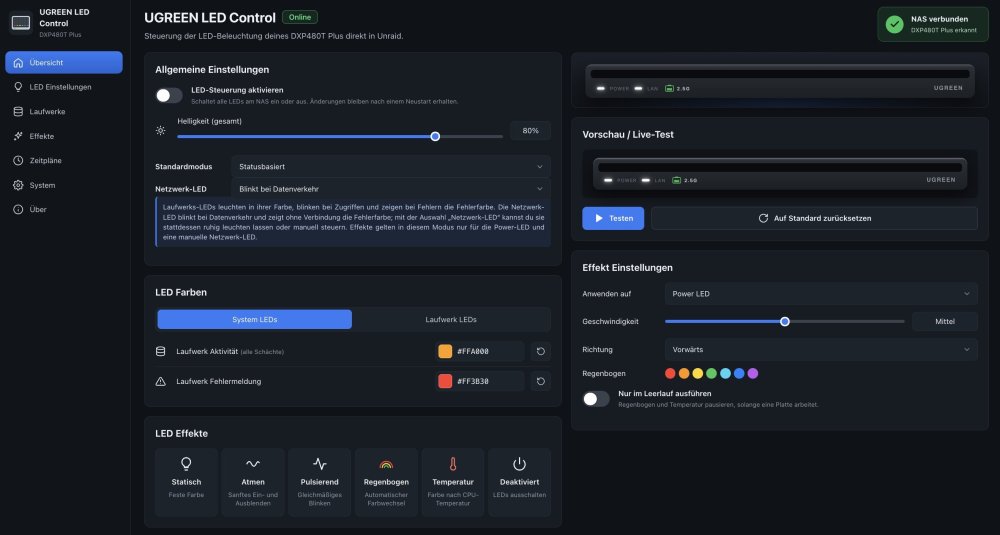Switch to System LEDs tab
1000x535 pixels.
pos(254,319)
